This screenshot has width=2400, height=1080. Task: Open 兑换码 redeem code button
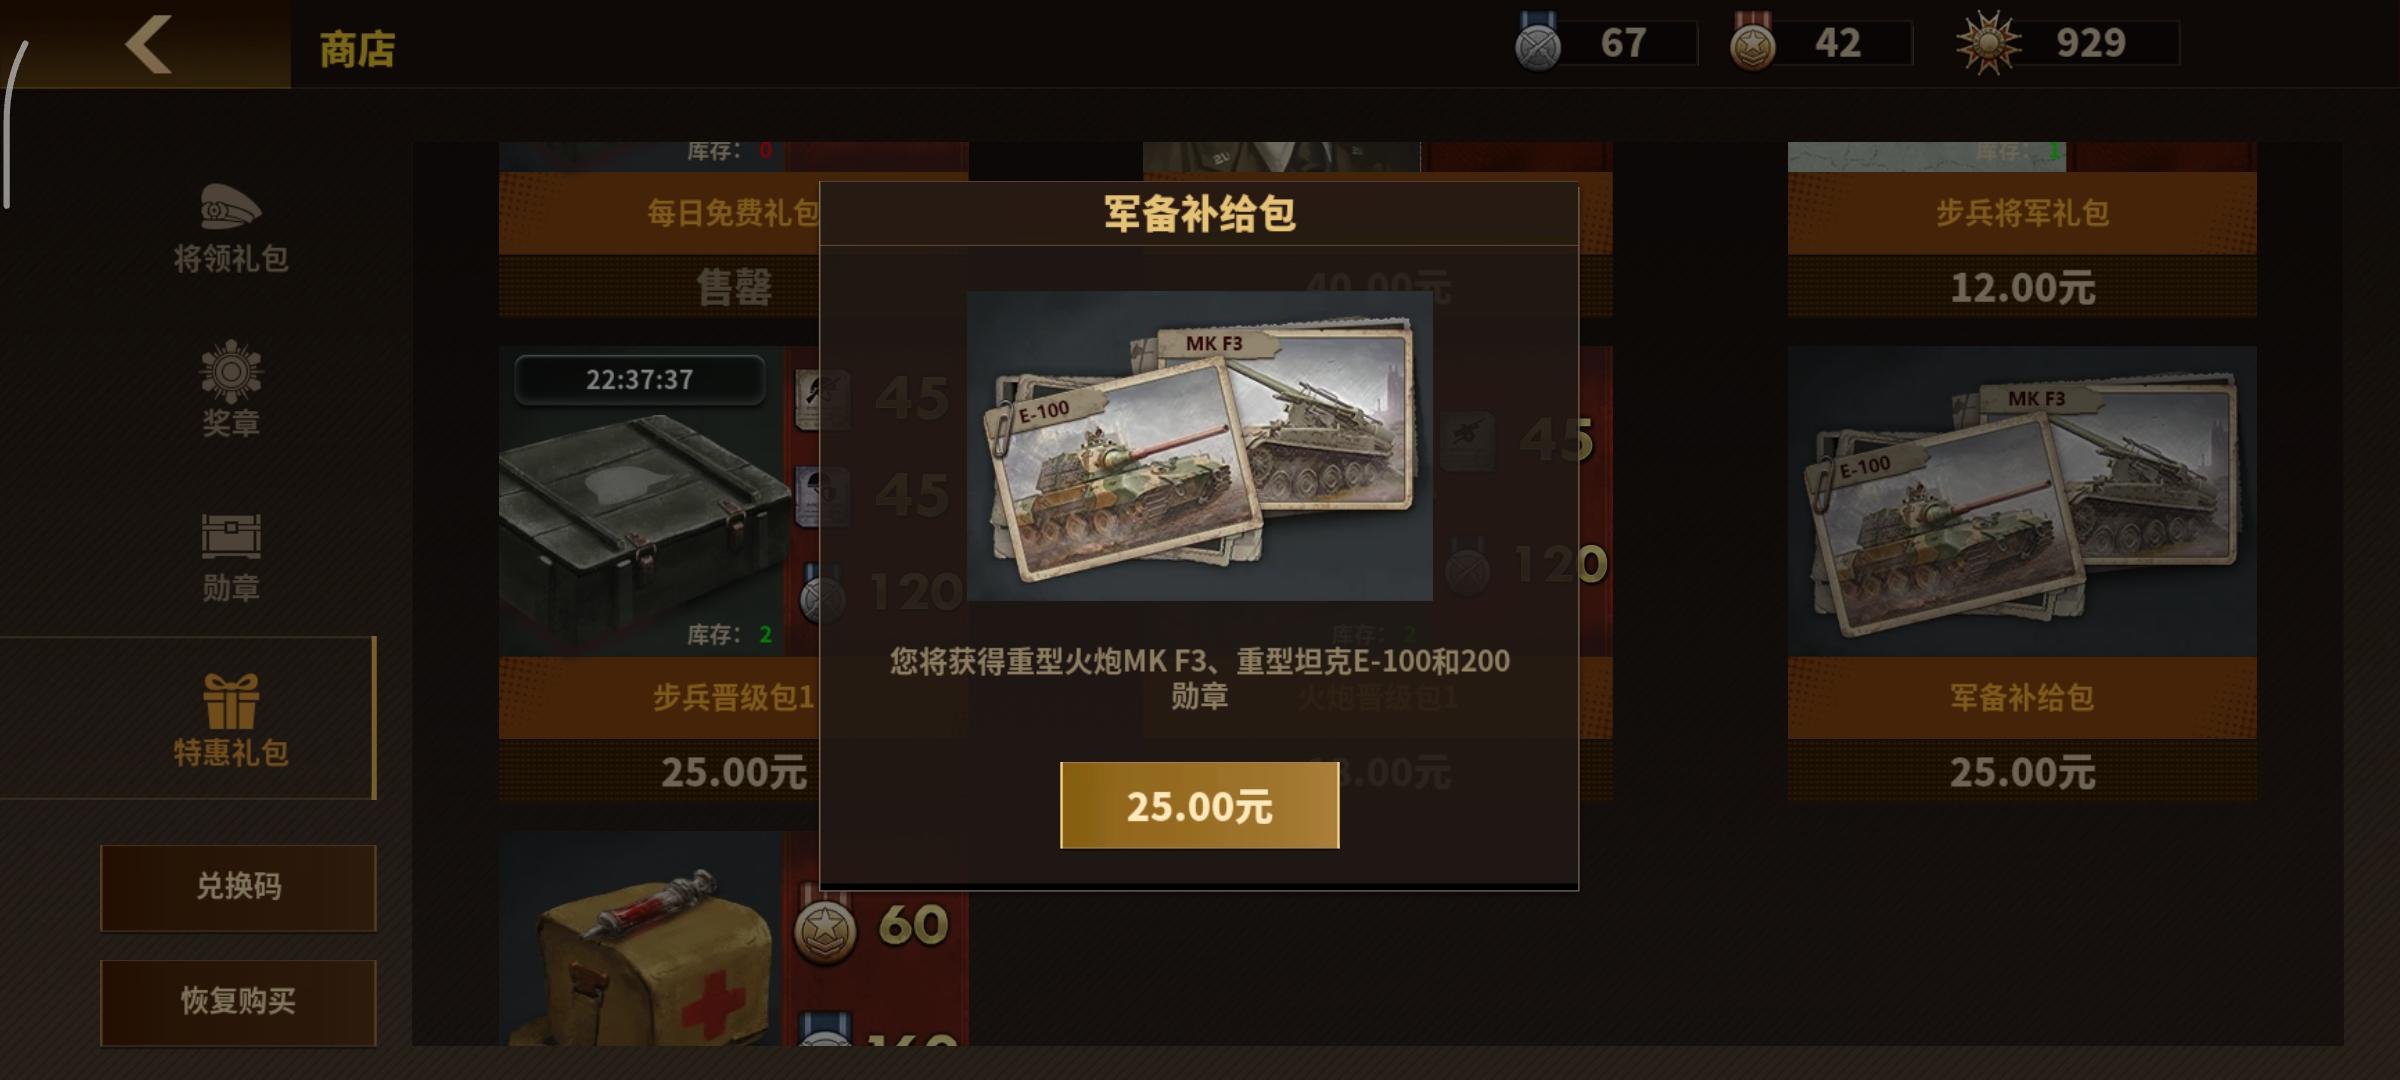pyautogui.click(x=238, y=888)
